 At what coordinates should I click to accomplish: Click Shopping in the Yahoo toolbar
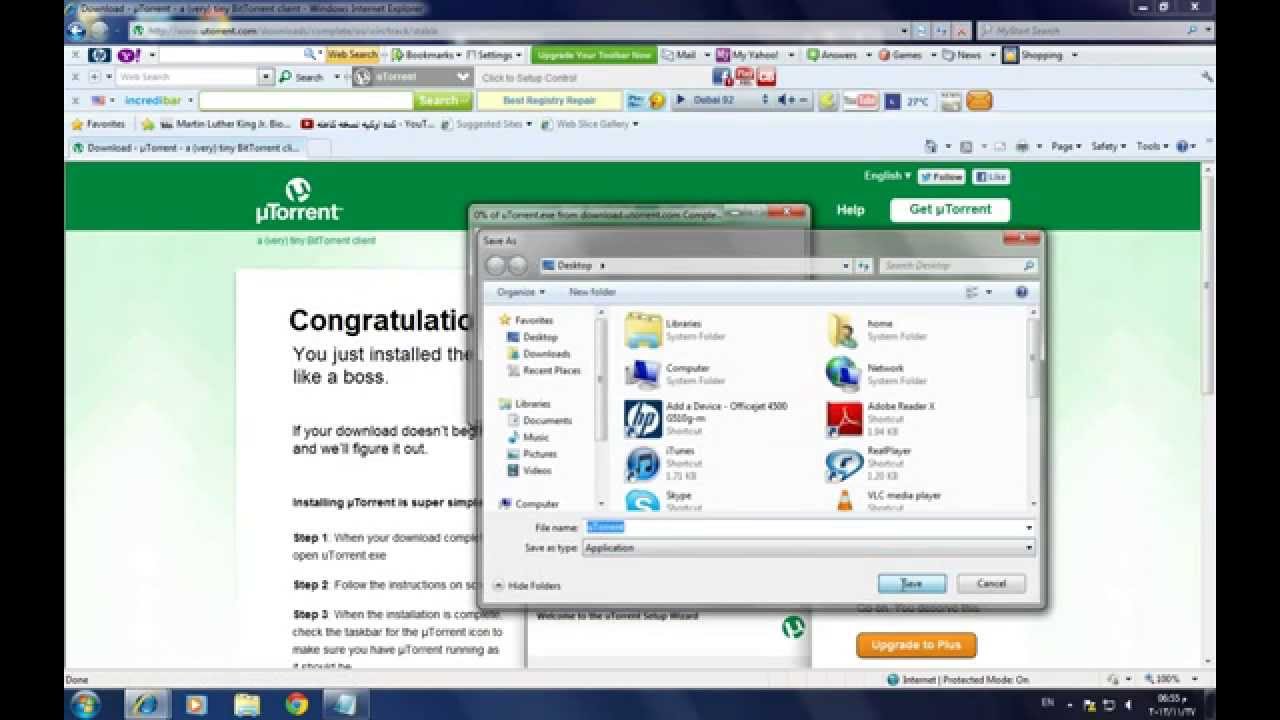[x=1033, y=55]
